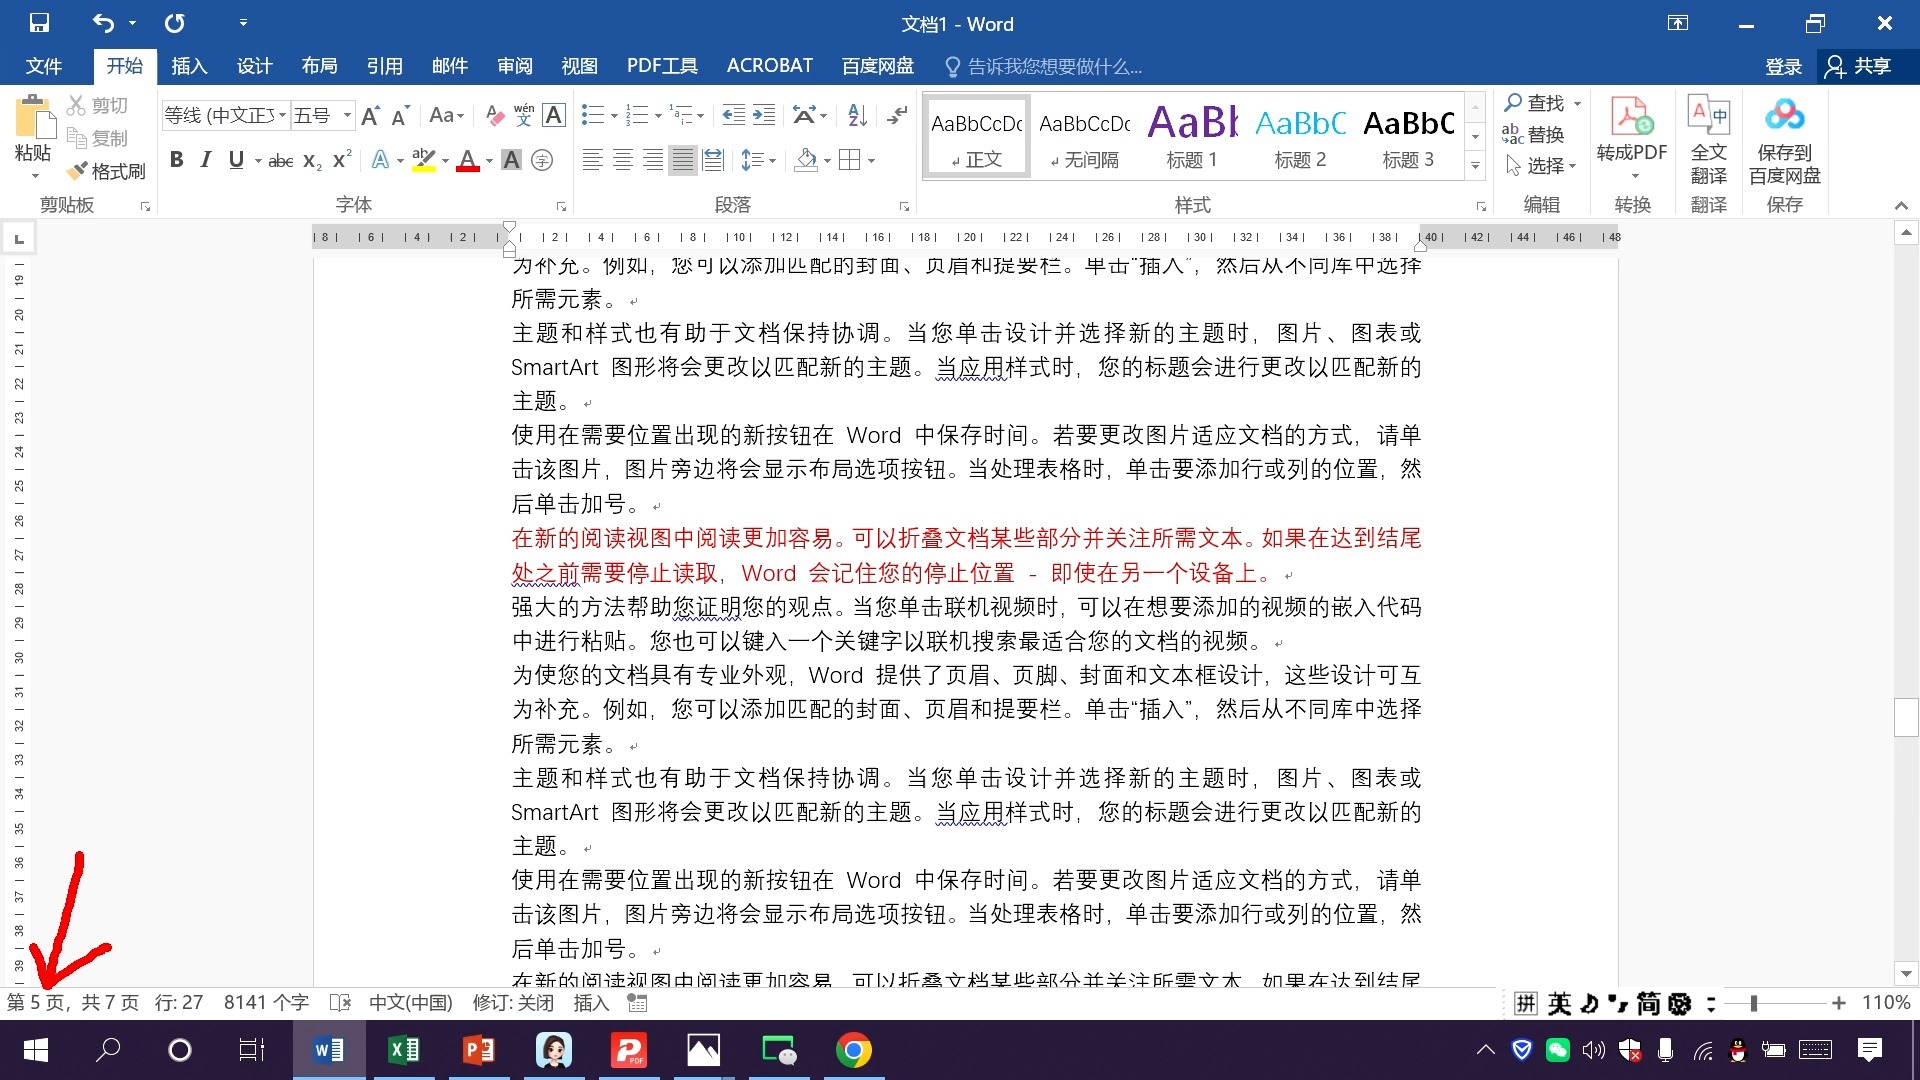Viewport: 1920px width, 1080px height.
Task: Click the Cut scissors icon
Action: point(77,105)
